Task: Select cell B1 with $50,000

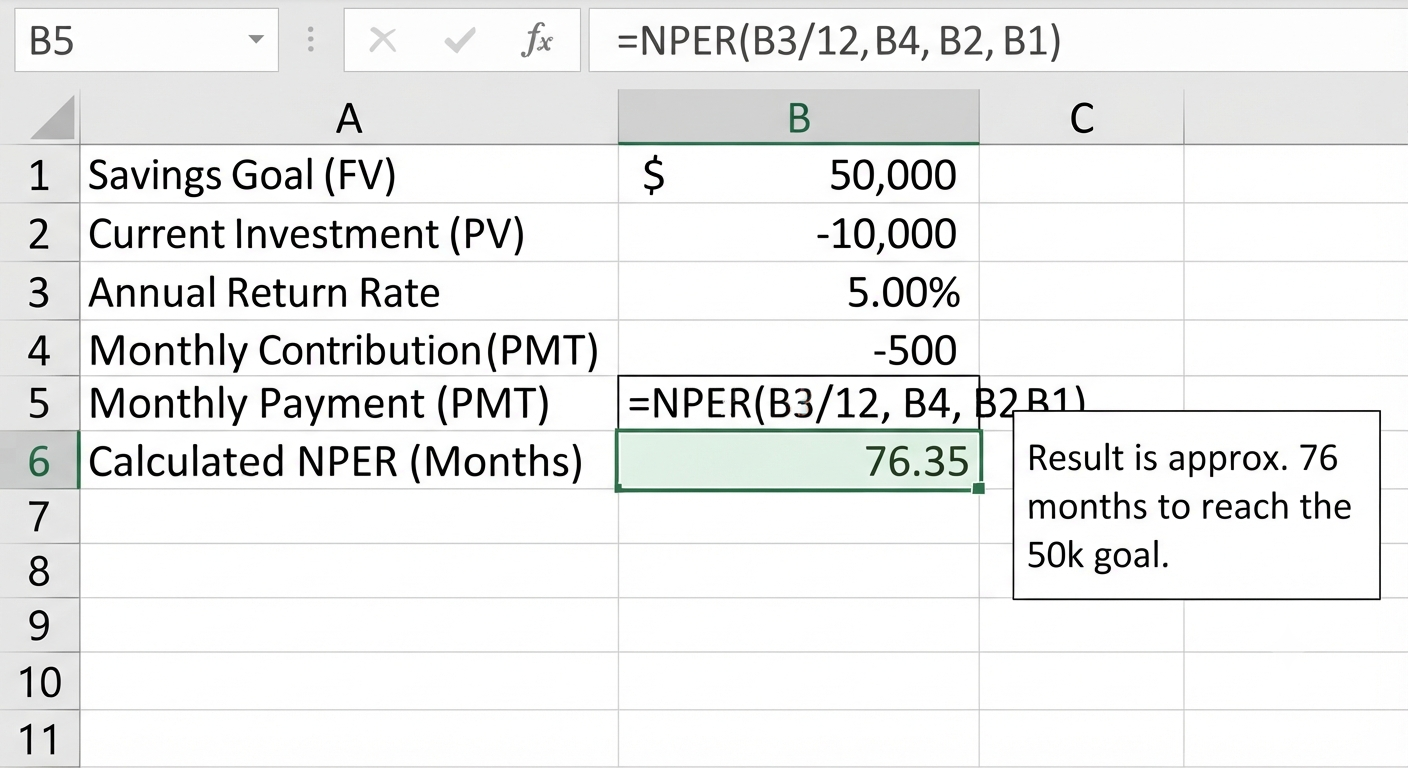Action: coord(798,175)
